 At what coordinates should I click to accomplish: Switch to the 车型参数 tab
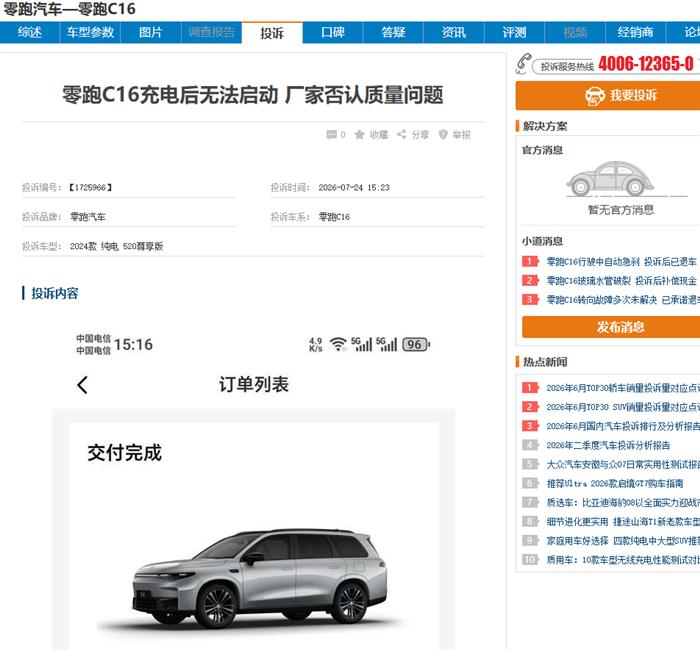pyautogui.click(x=90, y=32)
